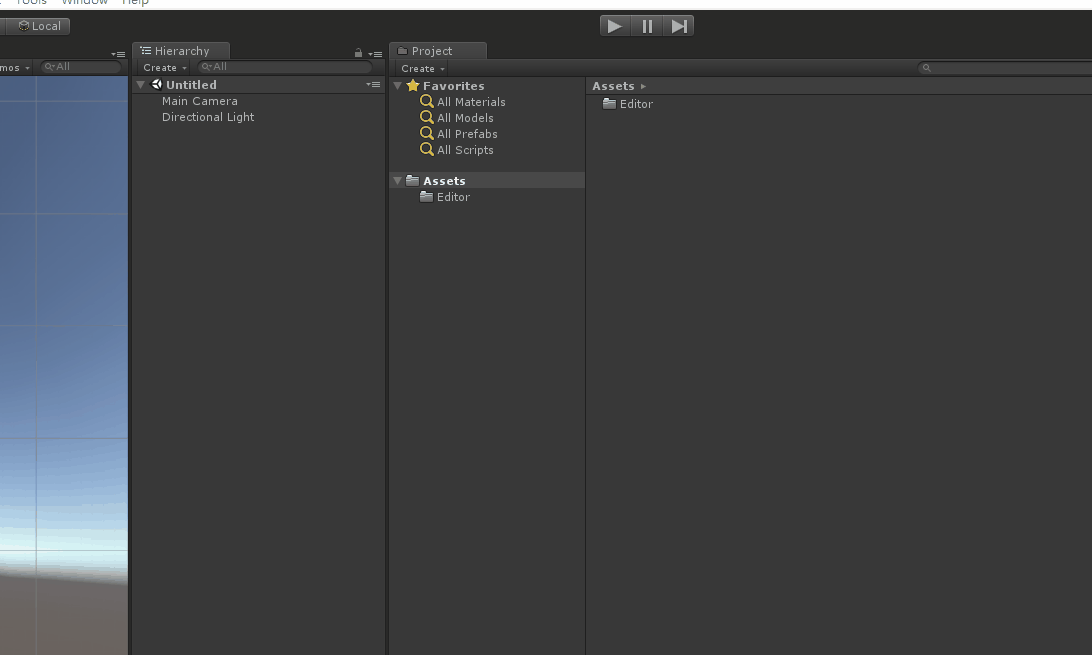1092x655 pixels.
Task: Open the Gizmos dropdown arrow in Scene view
Action: 27,68
